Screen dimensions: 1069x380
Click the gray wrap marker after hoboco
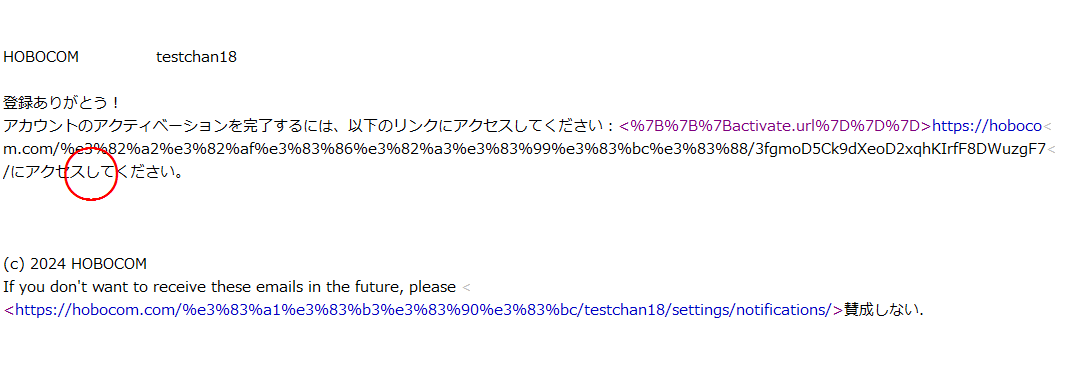tap(1048, 127)
